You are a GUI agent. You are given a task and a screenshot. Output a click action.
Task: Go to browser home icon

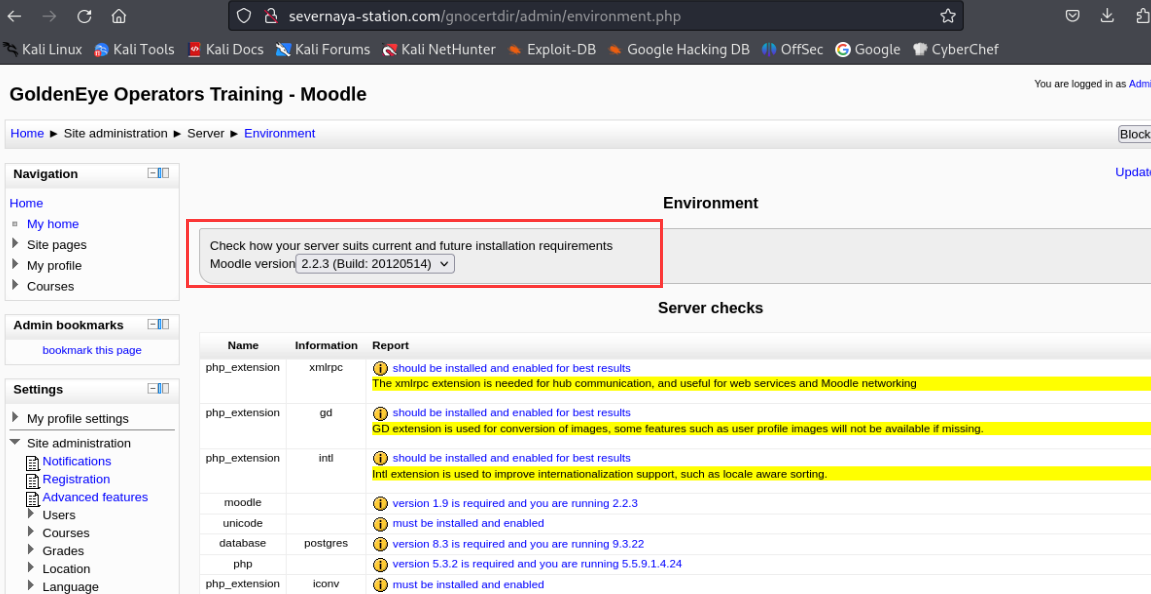[x=119, y=16]
